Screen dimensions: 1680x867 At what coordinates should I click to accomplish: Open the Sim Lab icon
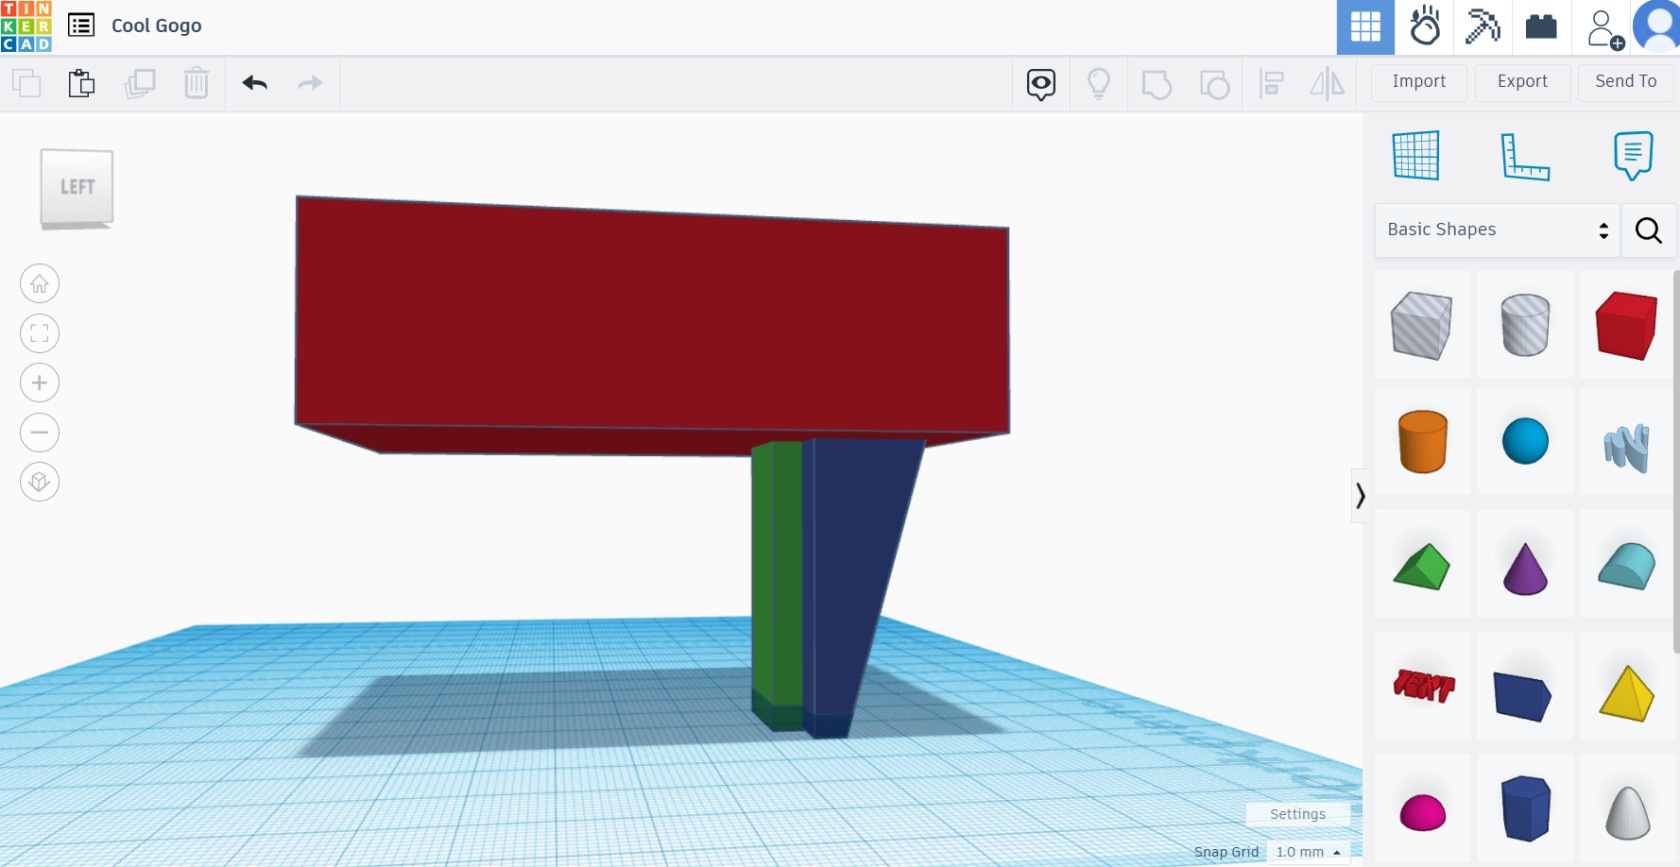click(1425, 27)
